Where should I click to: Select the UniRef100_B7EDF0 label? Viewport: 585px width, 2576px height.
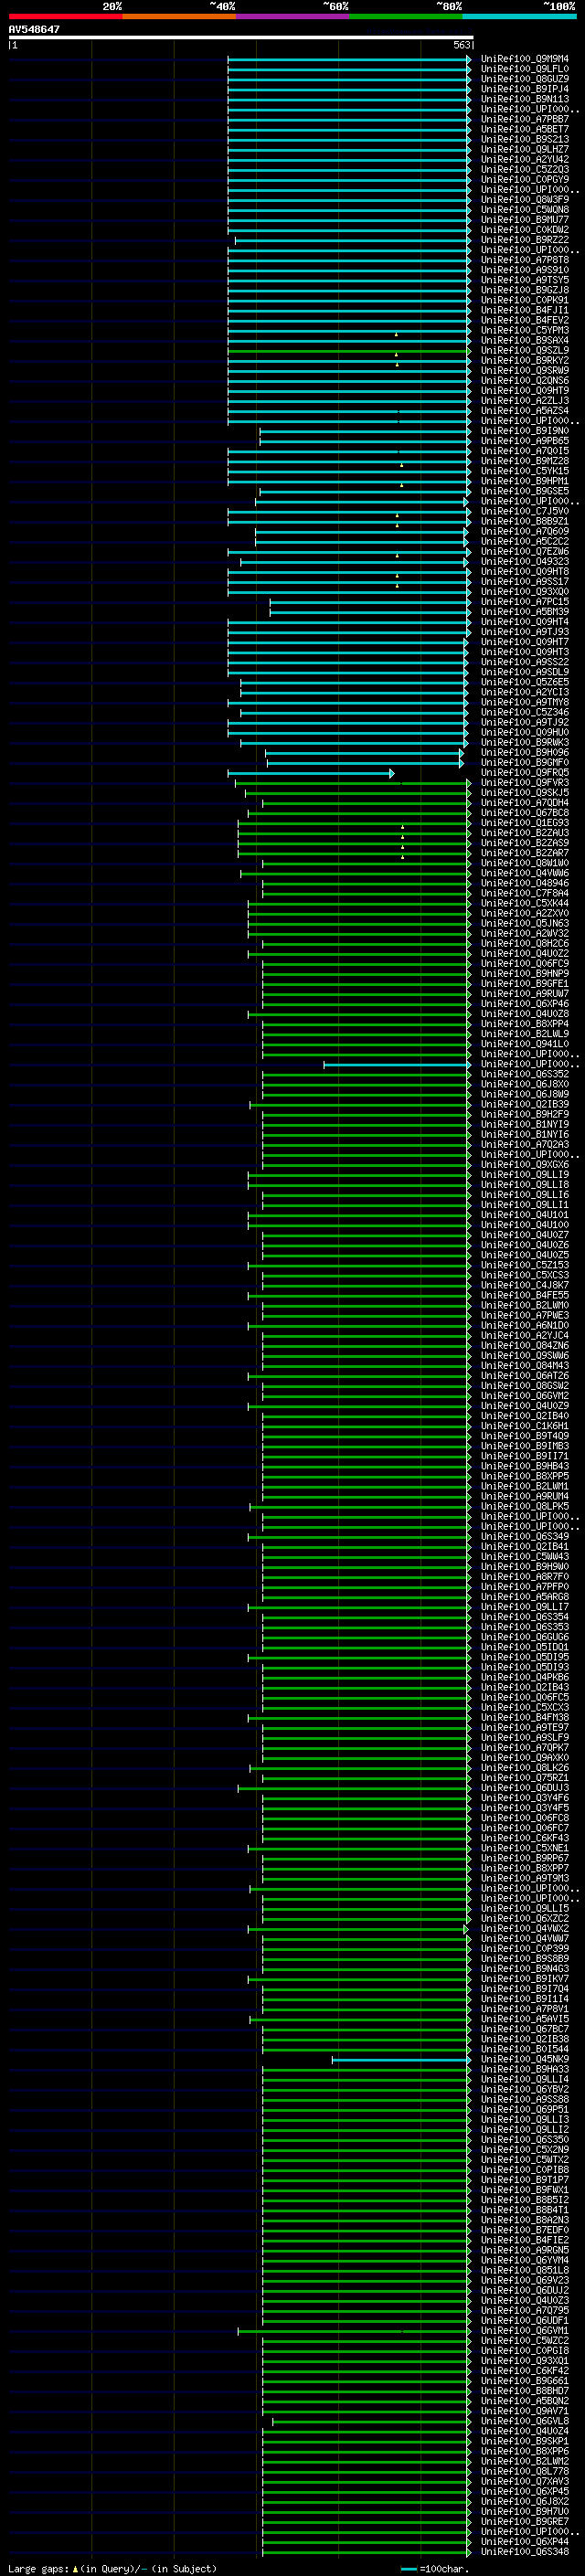[525, 2229]
